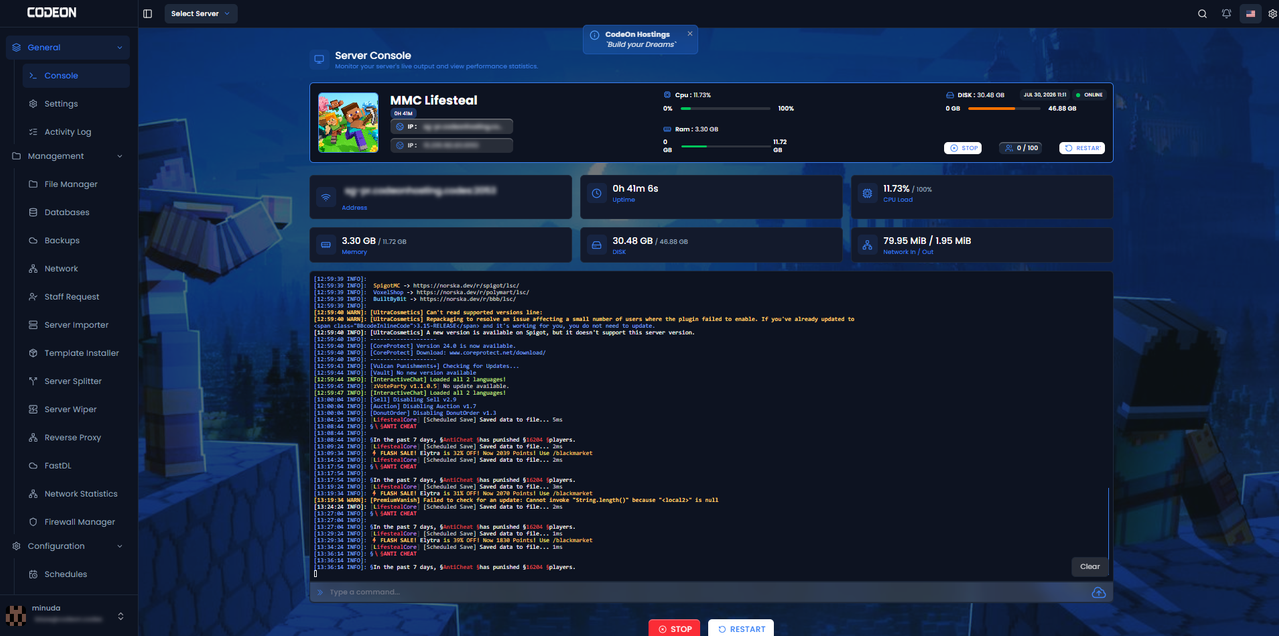Click the ONLINE status badge
Viewport: 1279px width, 636px height.
[x=1088, y=95]
